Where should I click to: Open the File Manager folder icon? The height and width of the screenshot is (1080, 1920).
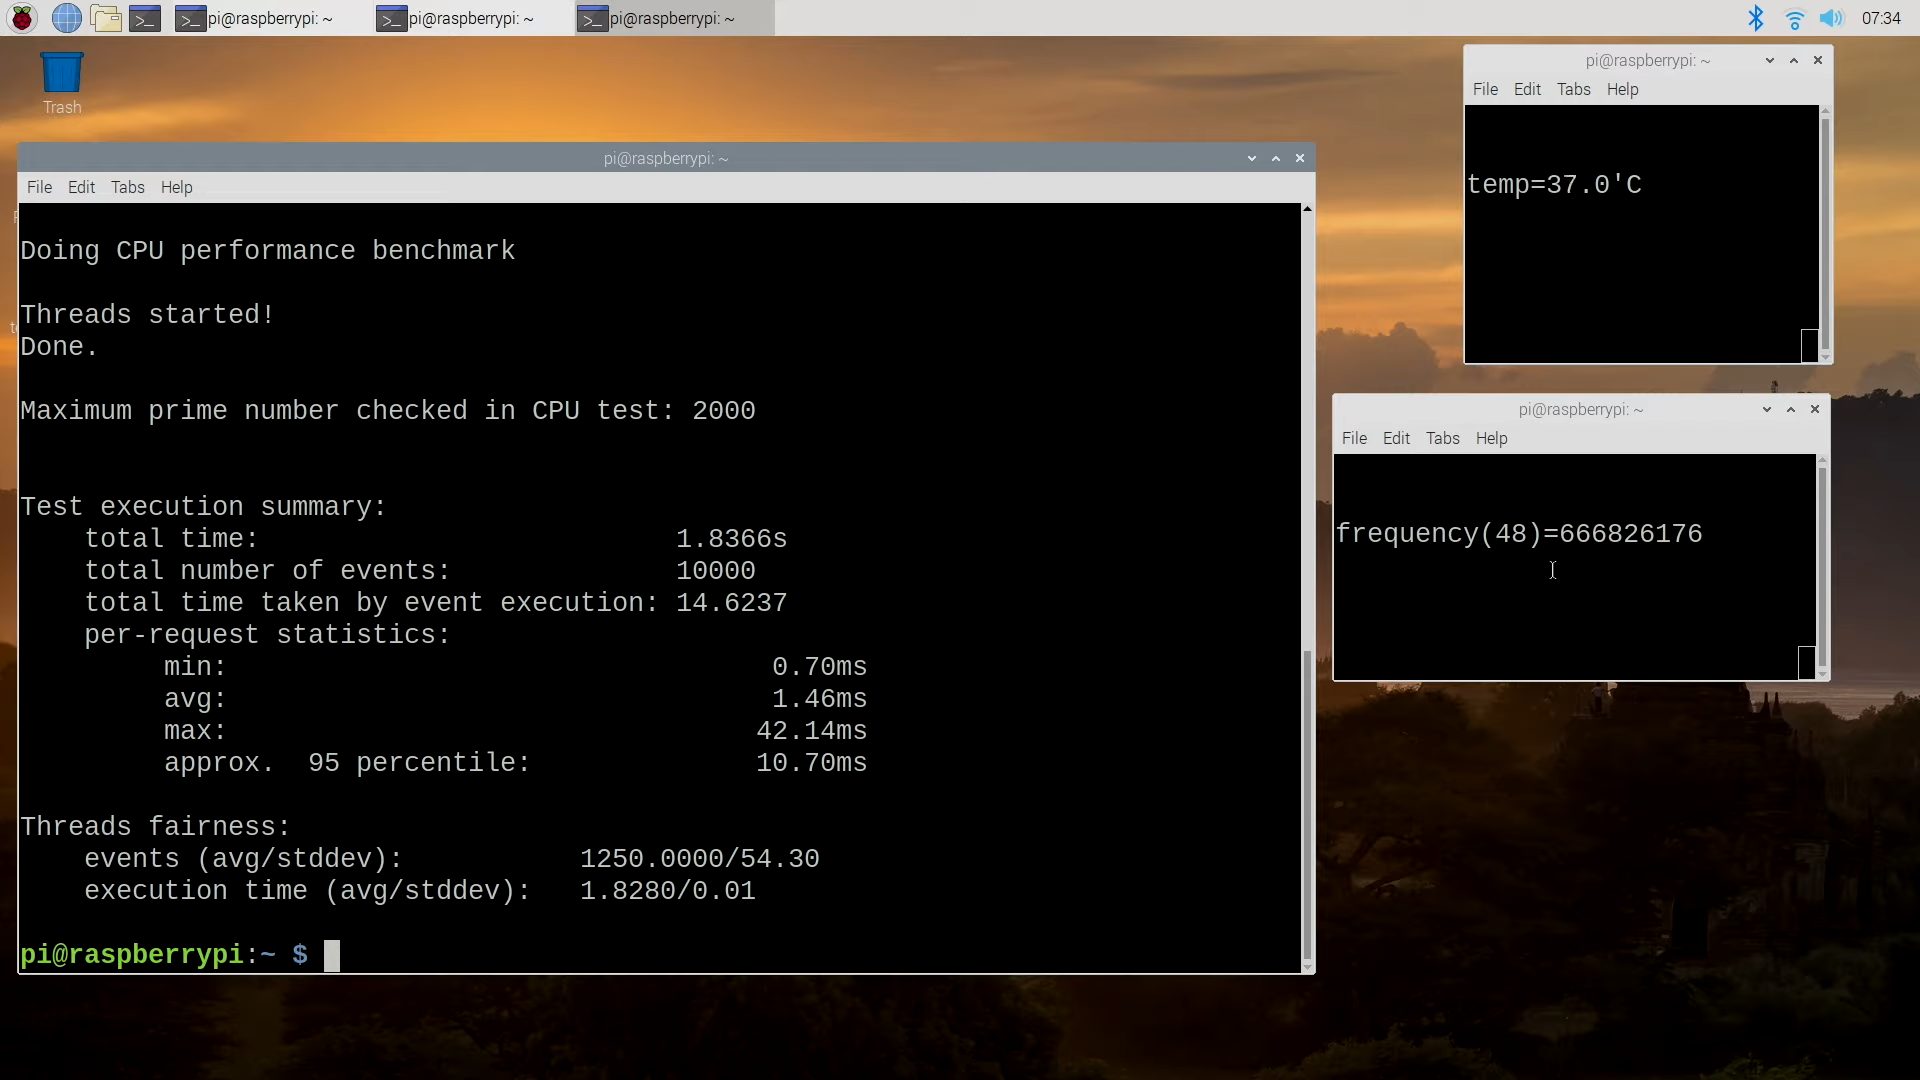point(106,18)
